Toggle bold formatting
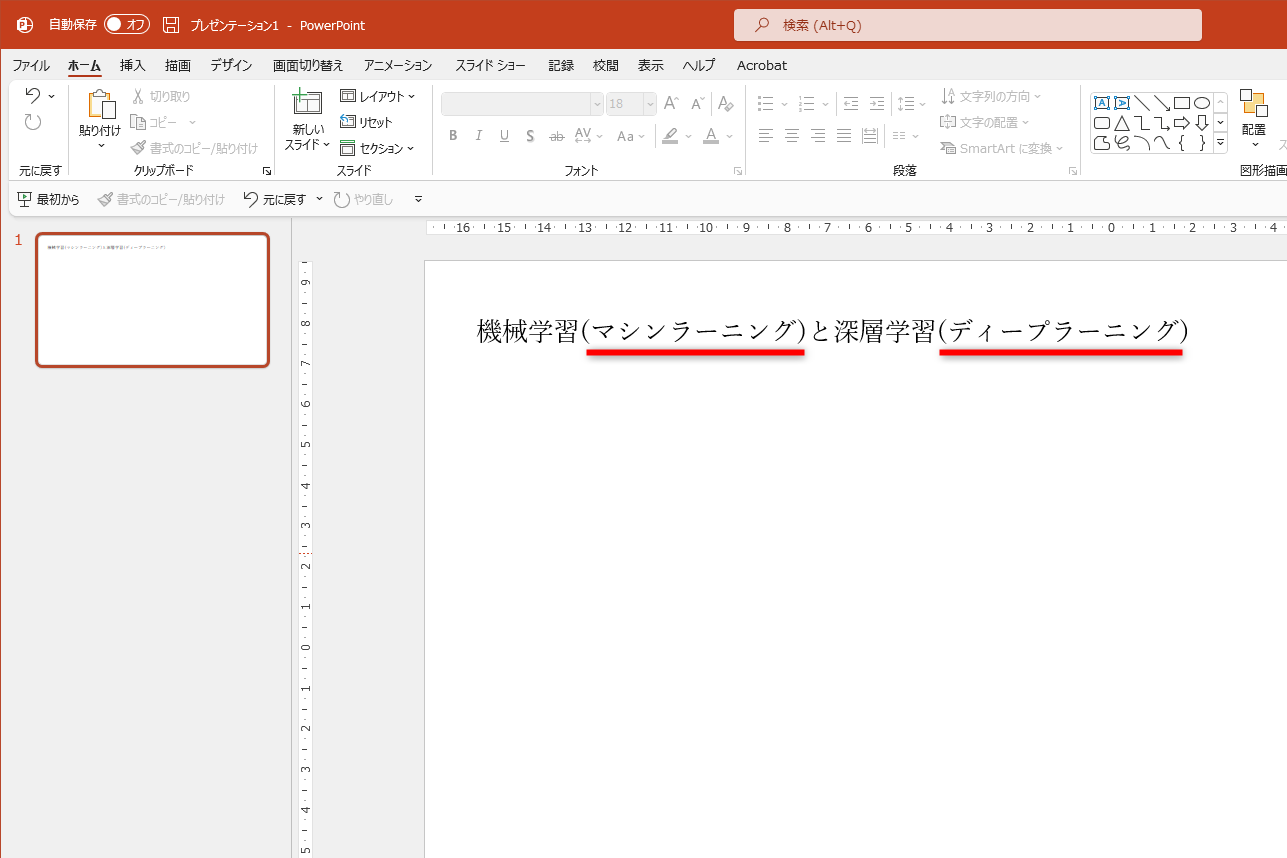 pyautogui.click(x=453, y=135)
